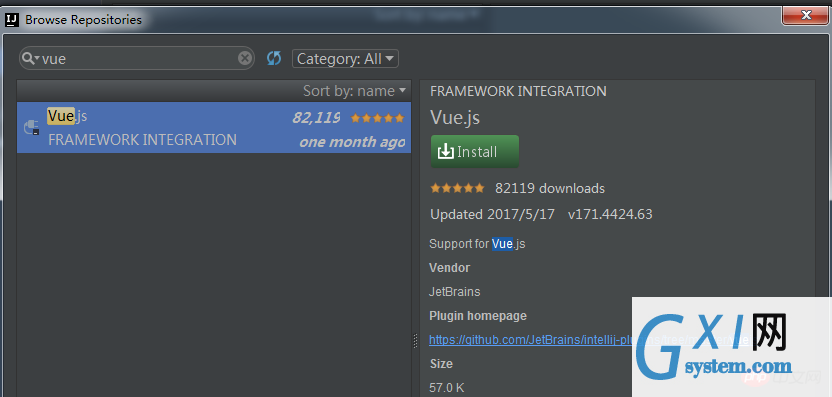832x397 pixels.
Task: Clear the vue search text
Action: pos(245,58)
